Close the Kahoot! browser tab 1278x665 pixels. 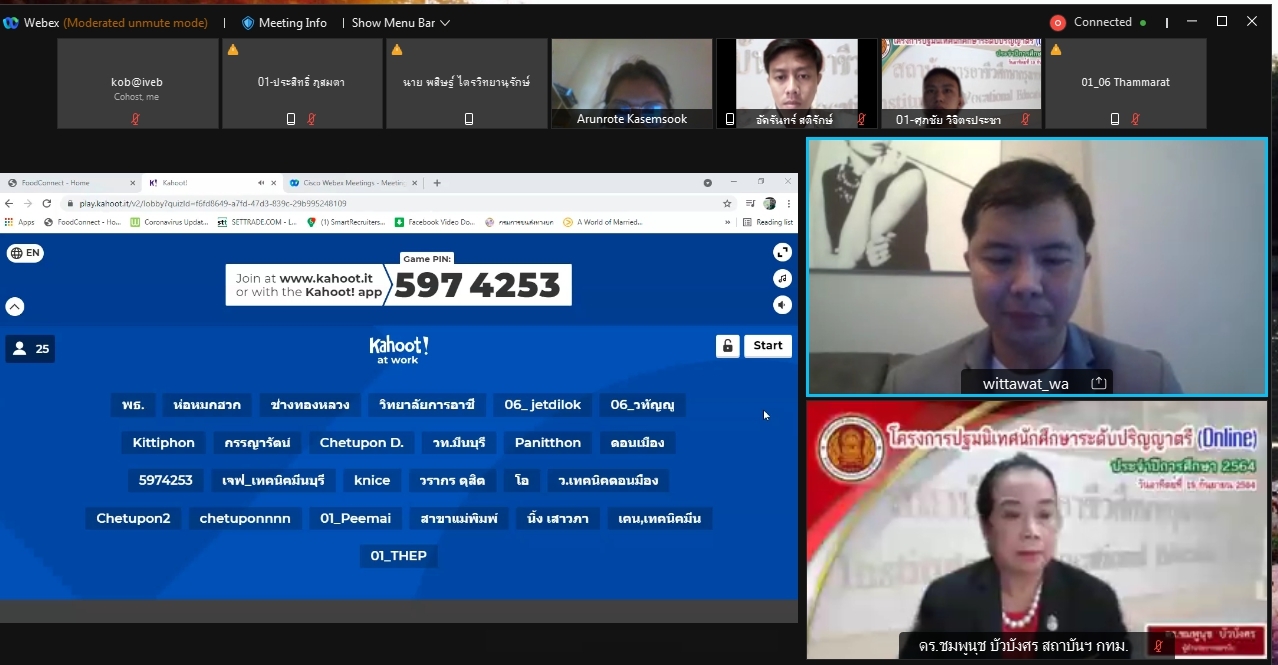coord(273,183)
